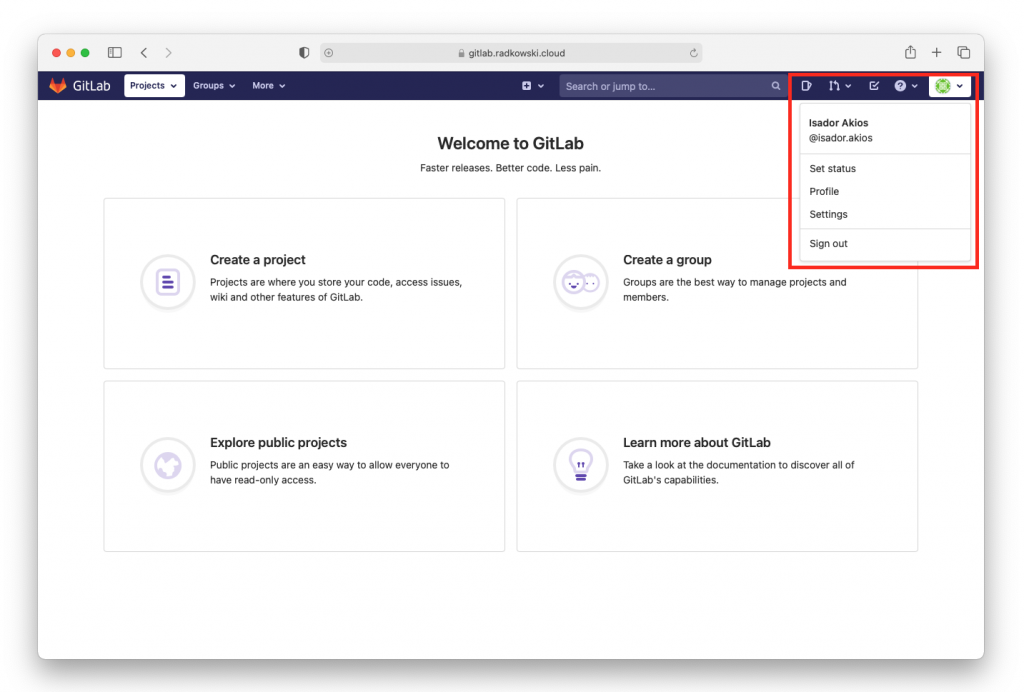
Task: Click the lock icon in address bar
Action: coord(462,53)
